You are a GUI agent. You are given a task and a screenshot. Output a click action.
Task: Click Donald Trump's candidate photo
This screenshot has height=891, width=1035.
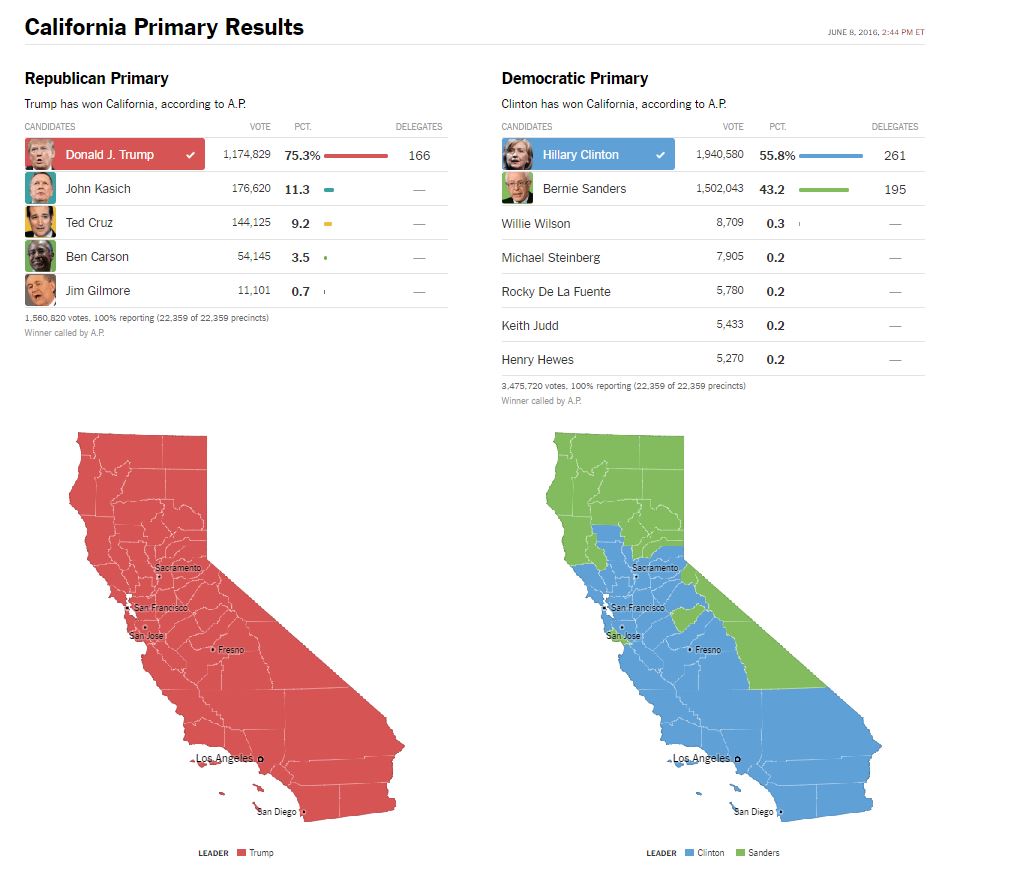[41, 155]
